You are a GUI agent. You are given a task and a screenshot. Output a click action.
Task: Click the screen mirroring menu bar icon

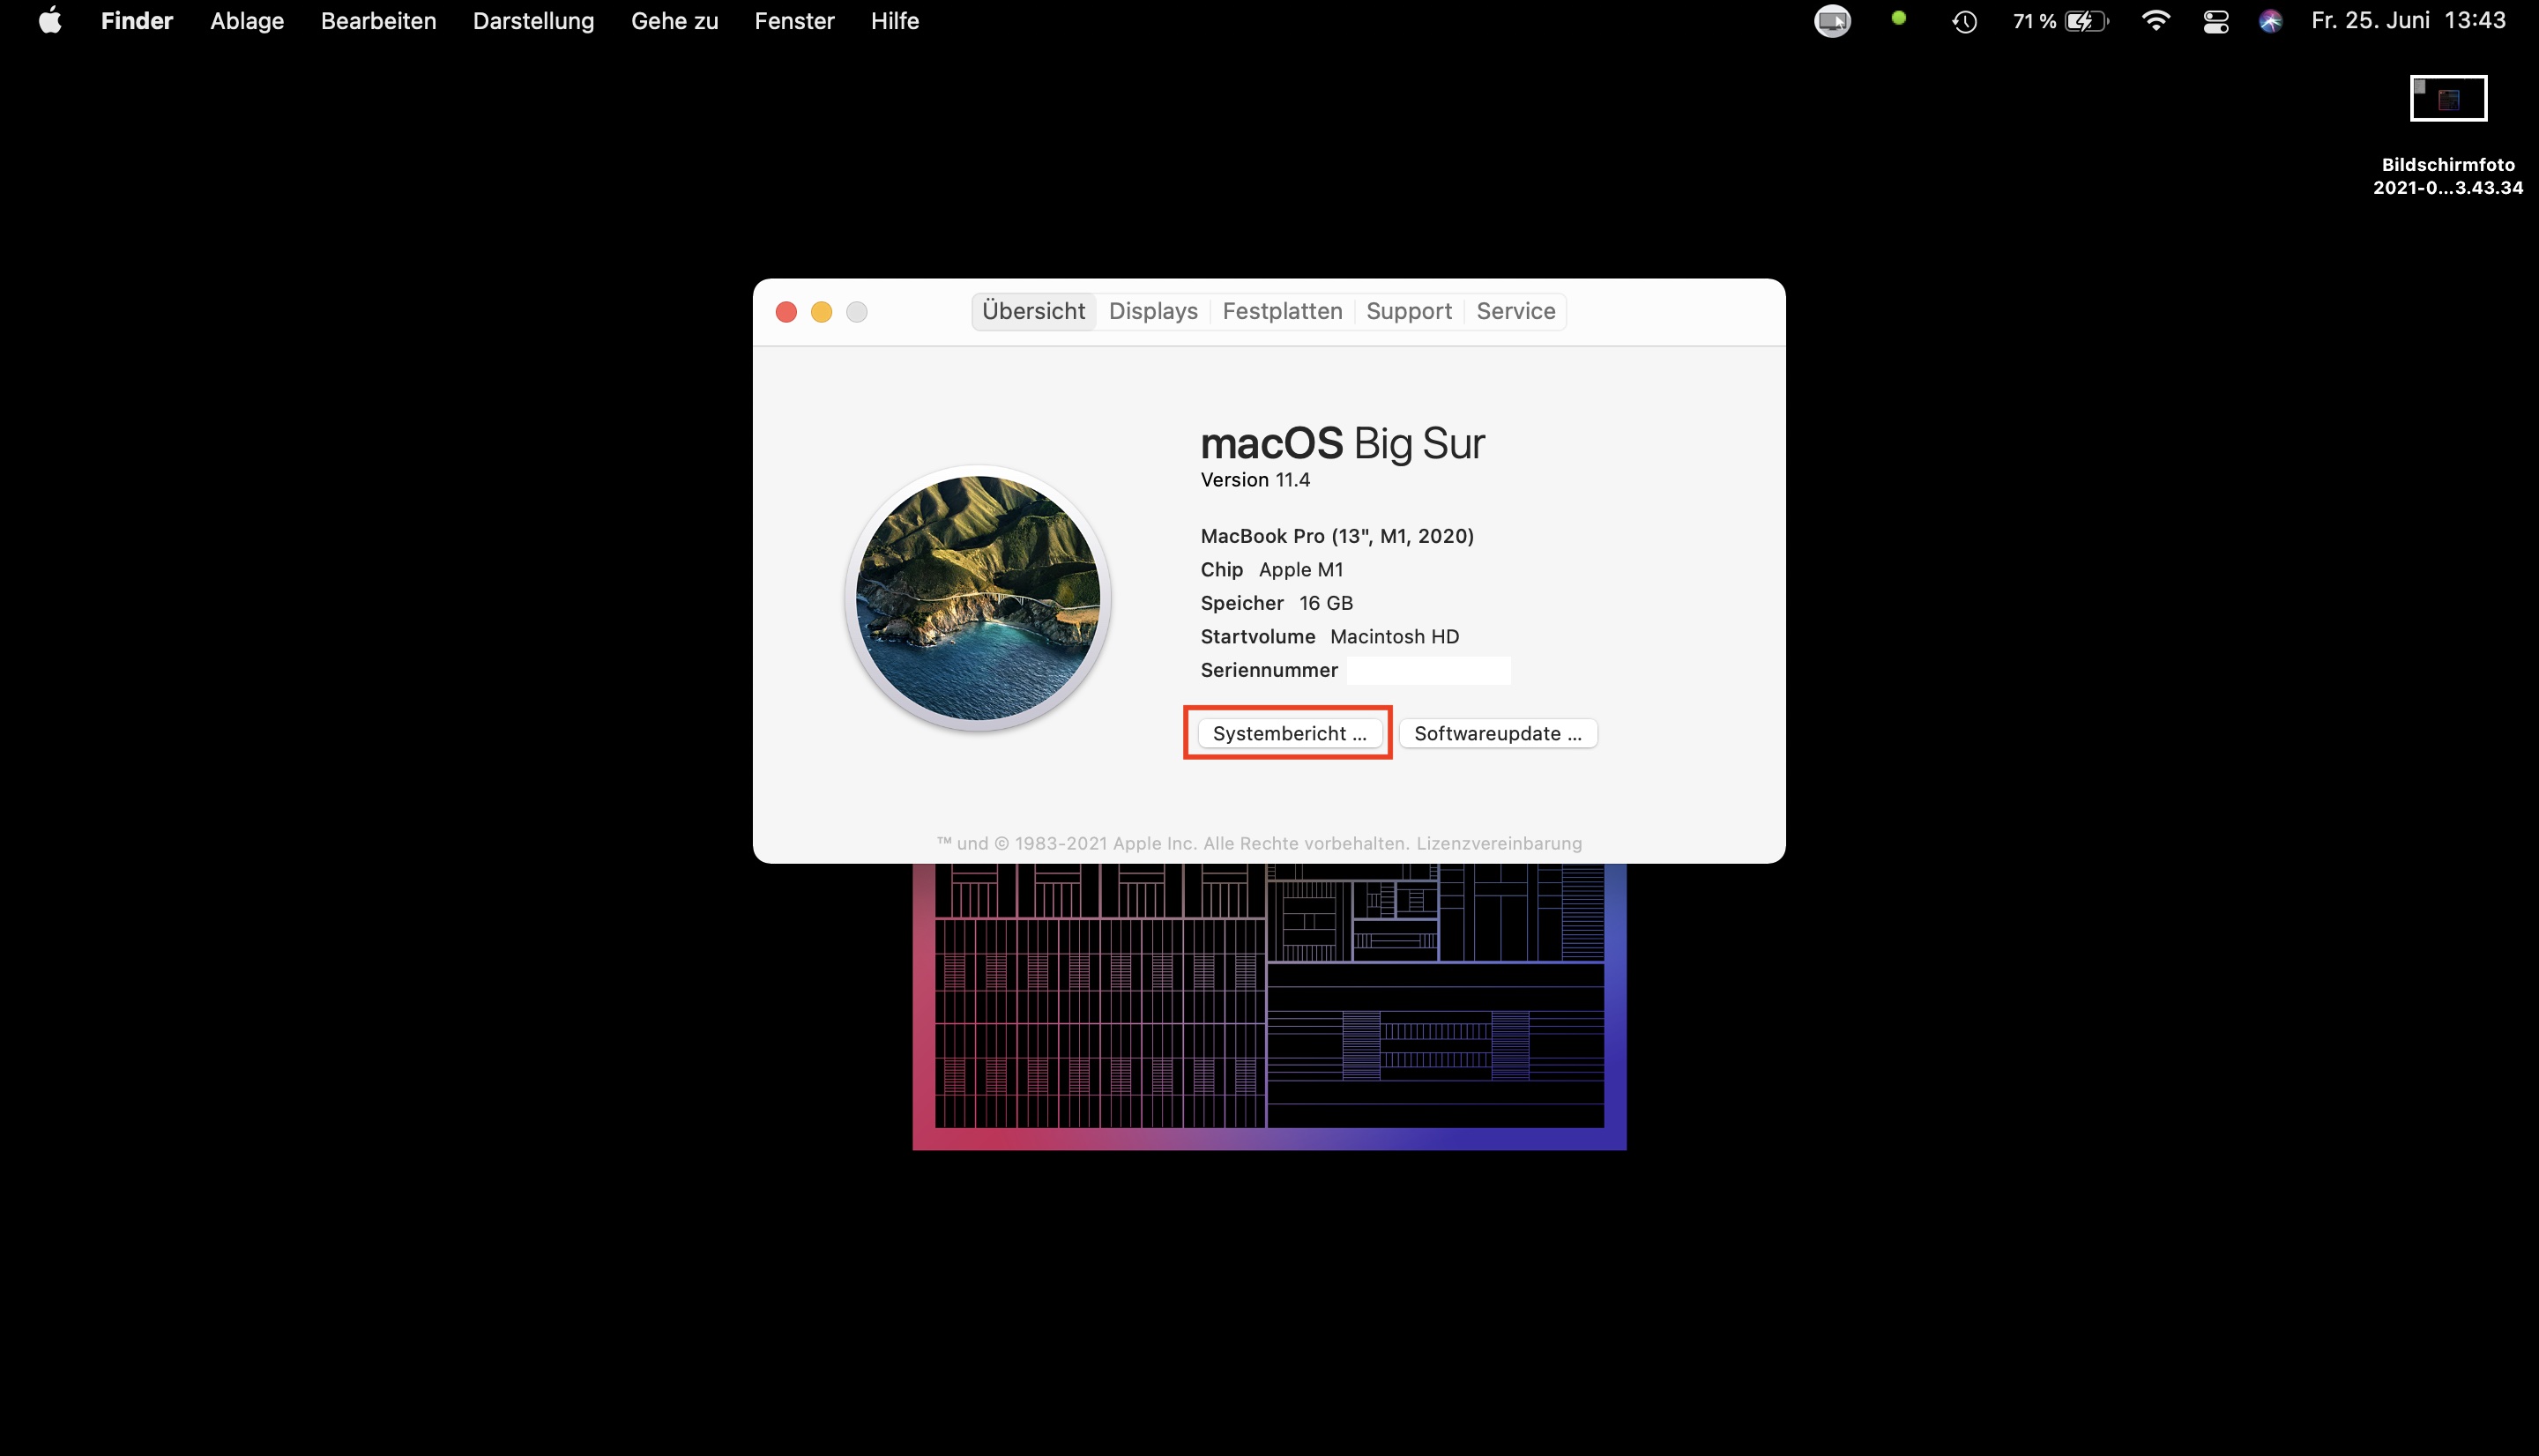(1832, 21)
